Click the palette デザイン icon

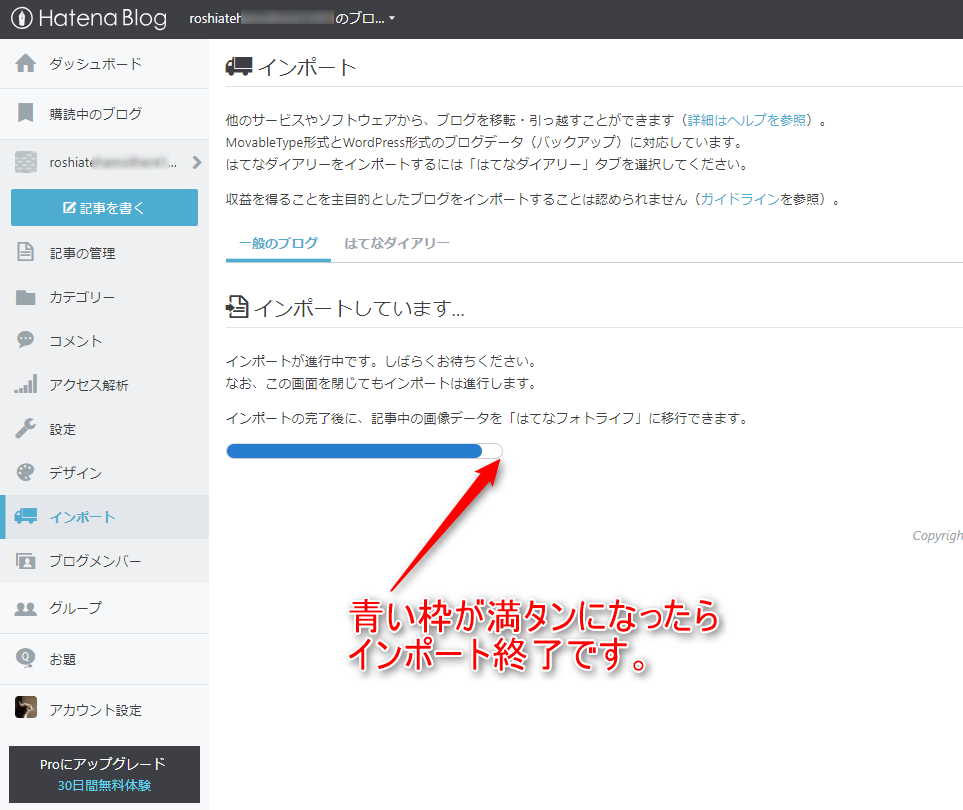coord(25,472)
